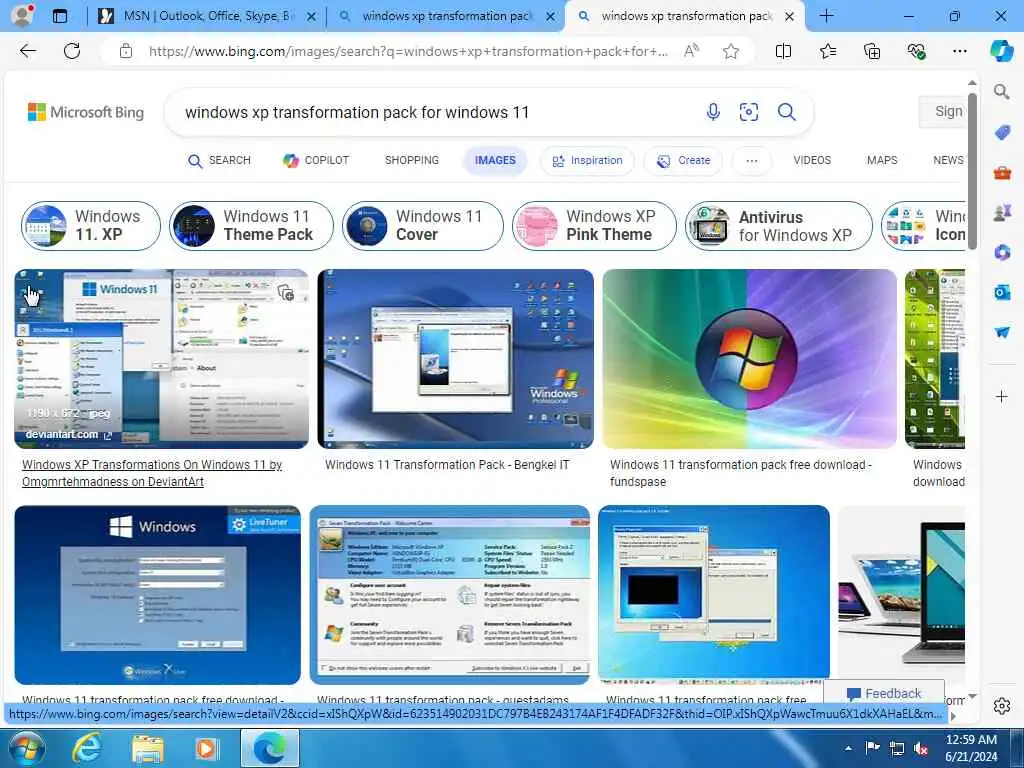Viewport: 1024px width, 768px height.
Task: Click the Edge profile avatar icon
Action: [22, 16]
